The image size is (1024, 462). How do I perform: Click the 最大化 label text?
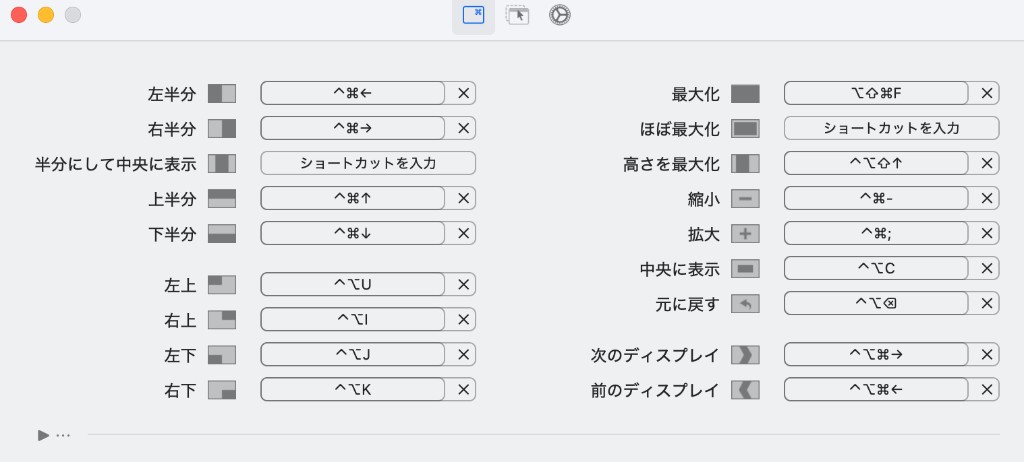(x=696, y=94)
